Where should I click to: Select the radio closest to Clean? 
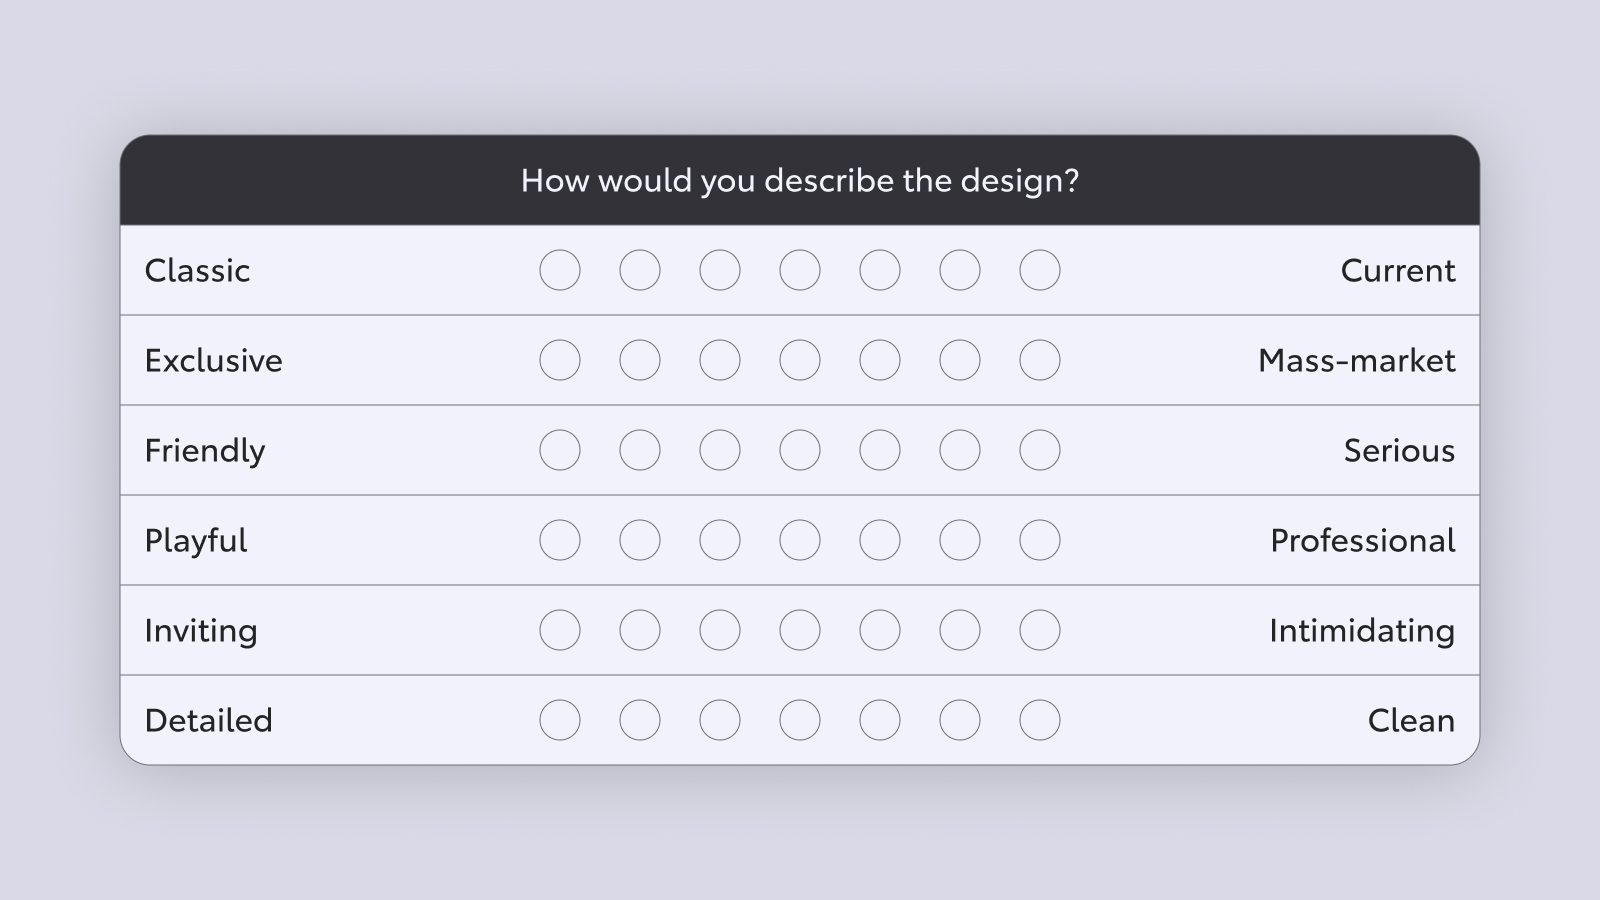1040,720
